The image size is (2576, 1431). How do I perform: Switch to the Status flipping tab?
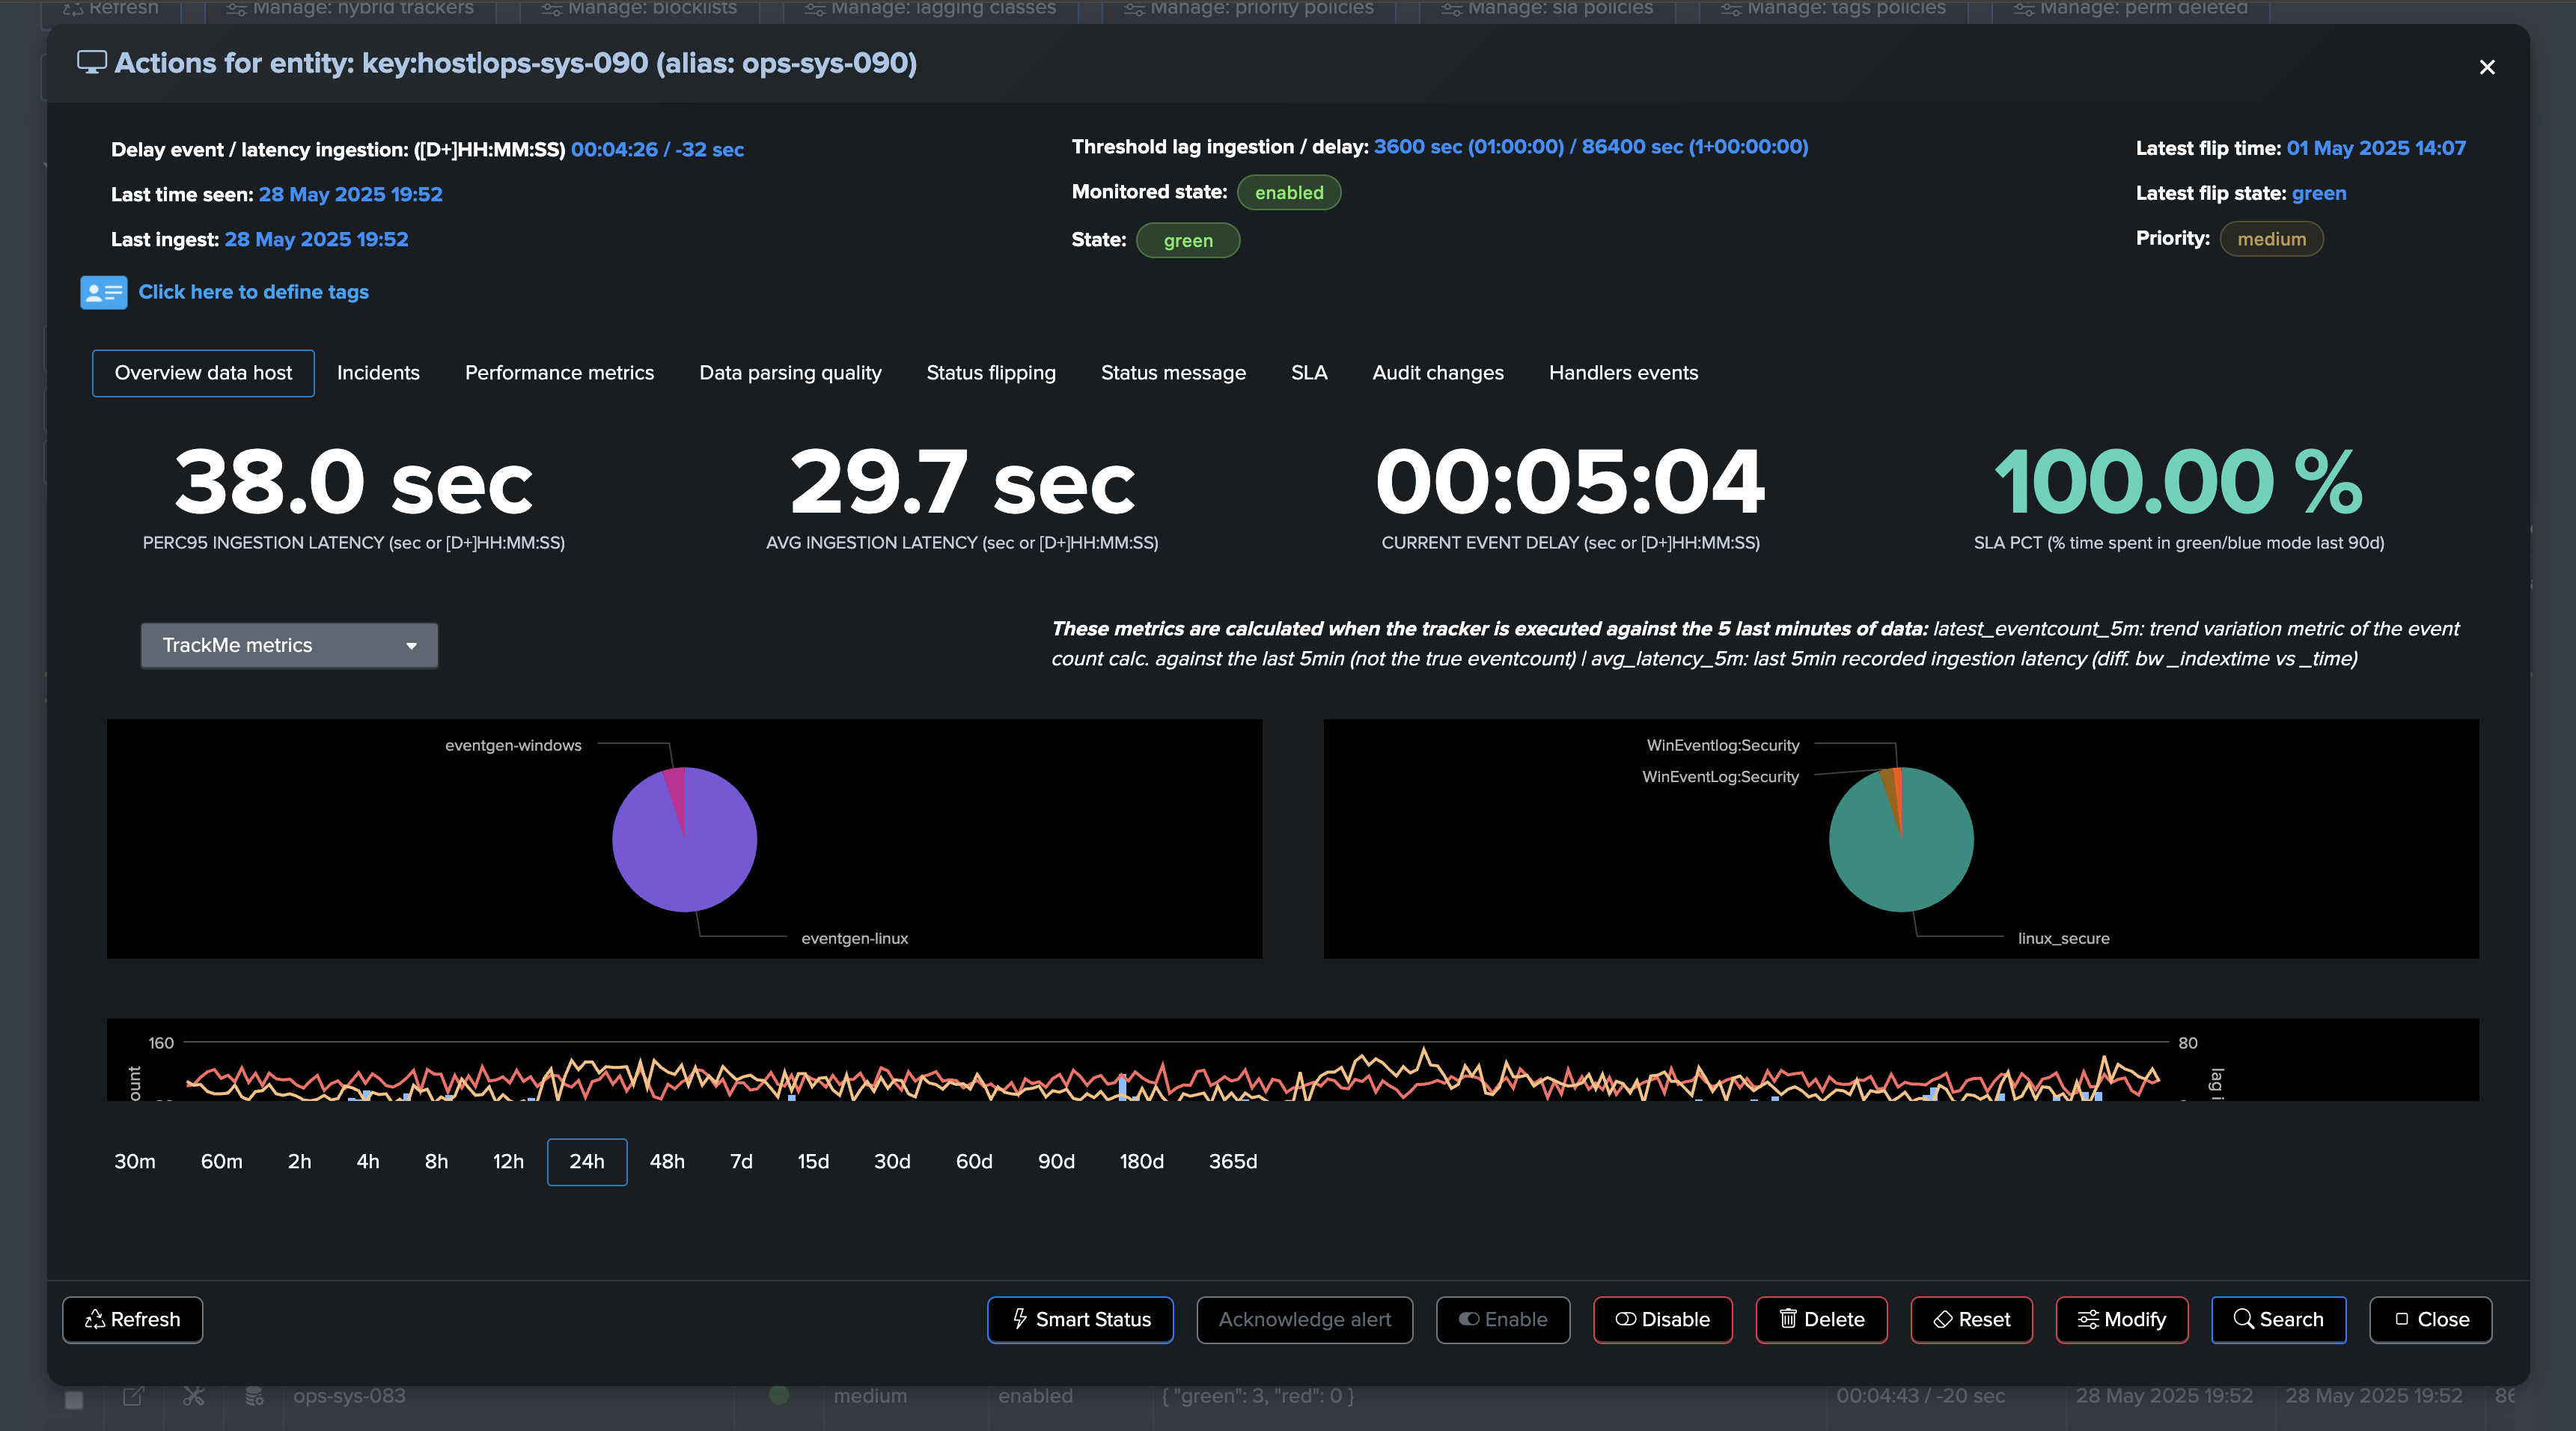990,372
